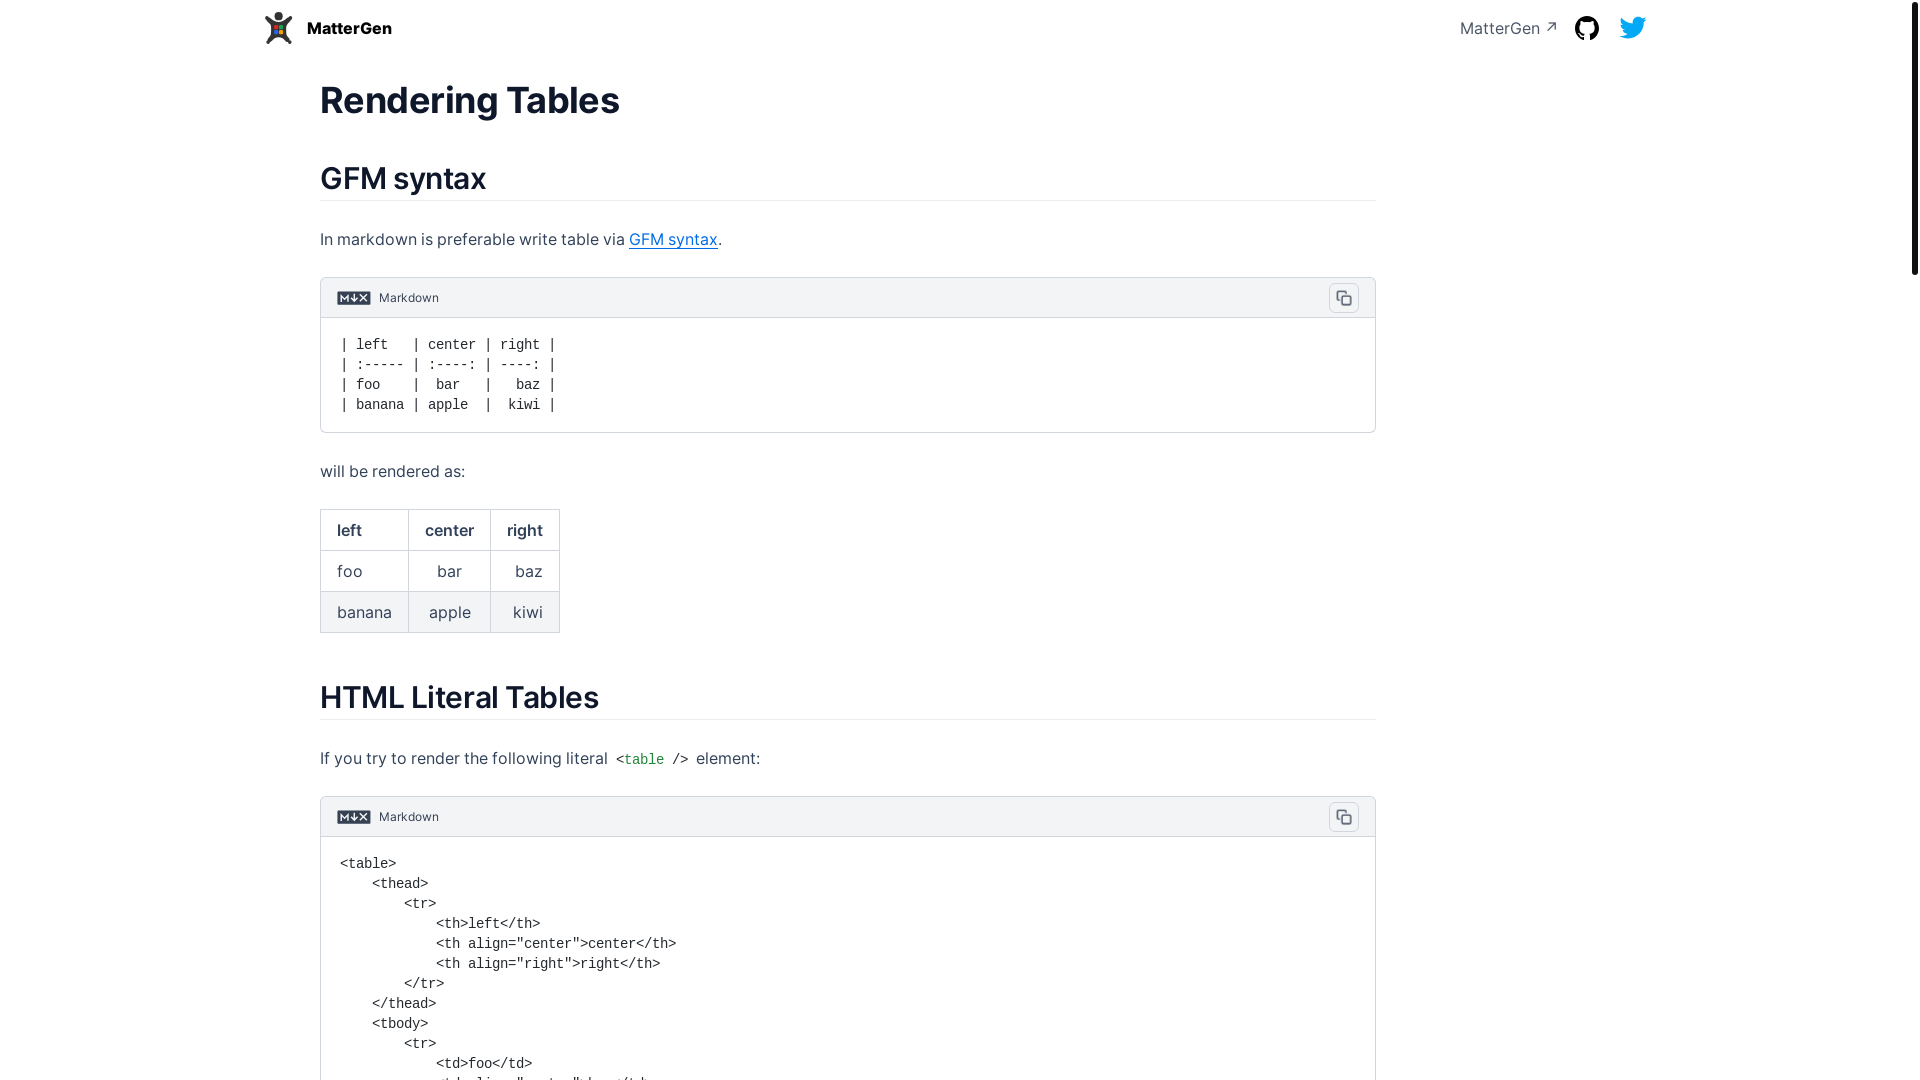The width and height of the screenshot is (1920, 1080).
Task: Click the '</thead>' code line
Action: (x=404, y=1004)
